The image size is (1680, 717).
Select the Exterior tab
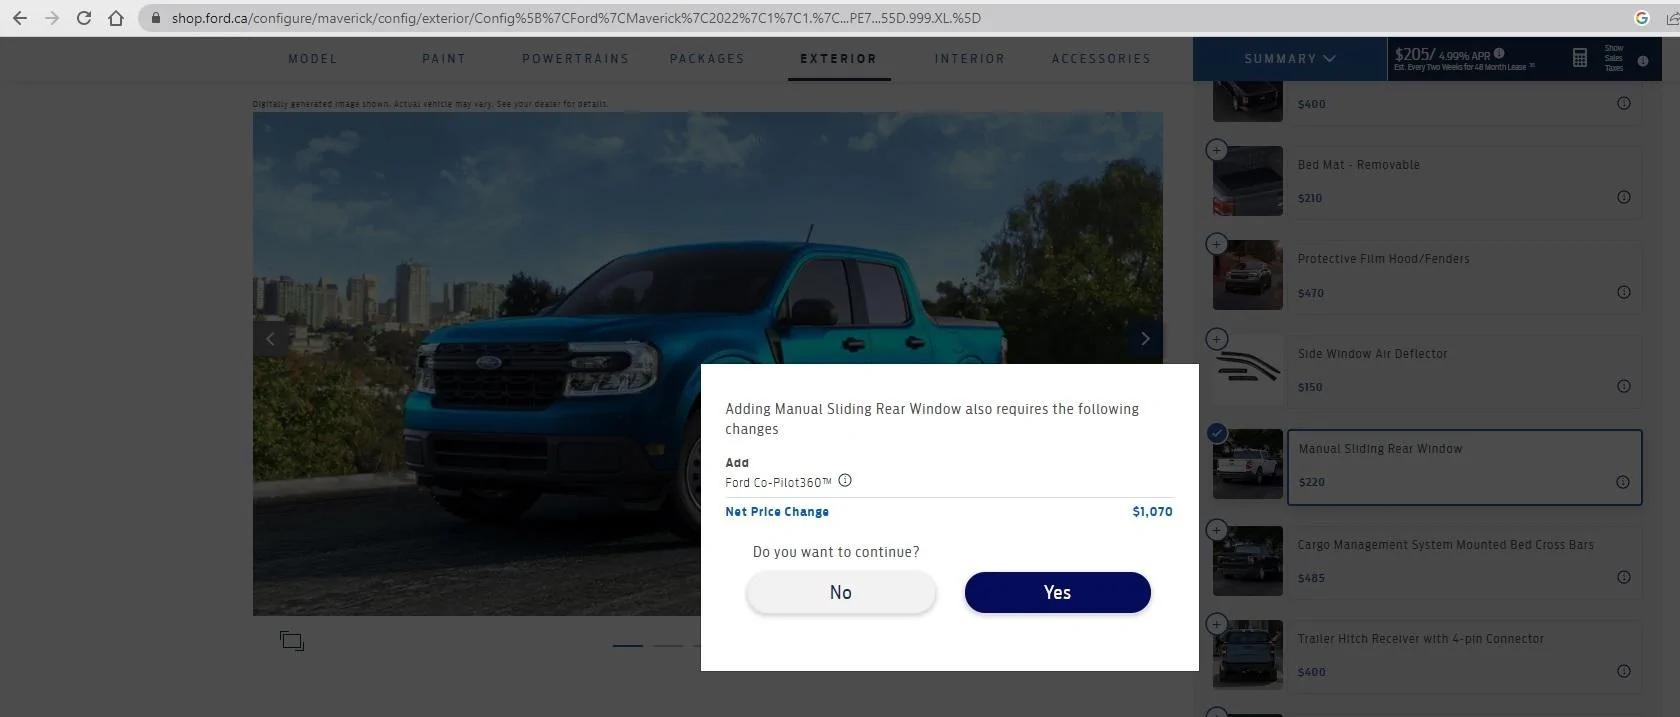(838, 59)
